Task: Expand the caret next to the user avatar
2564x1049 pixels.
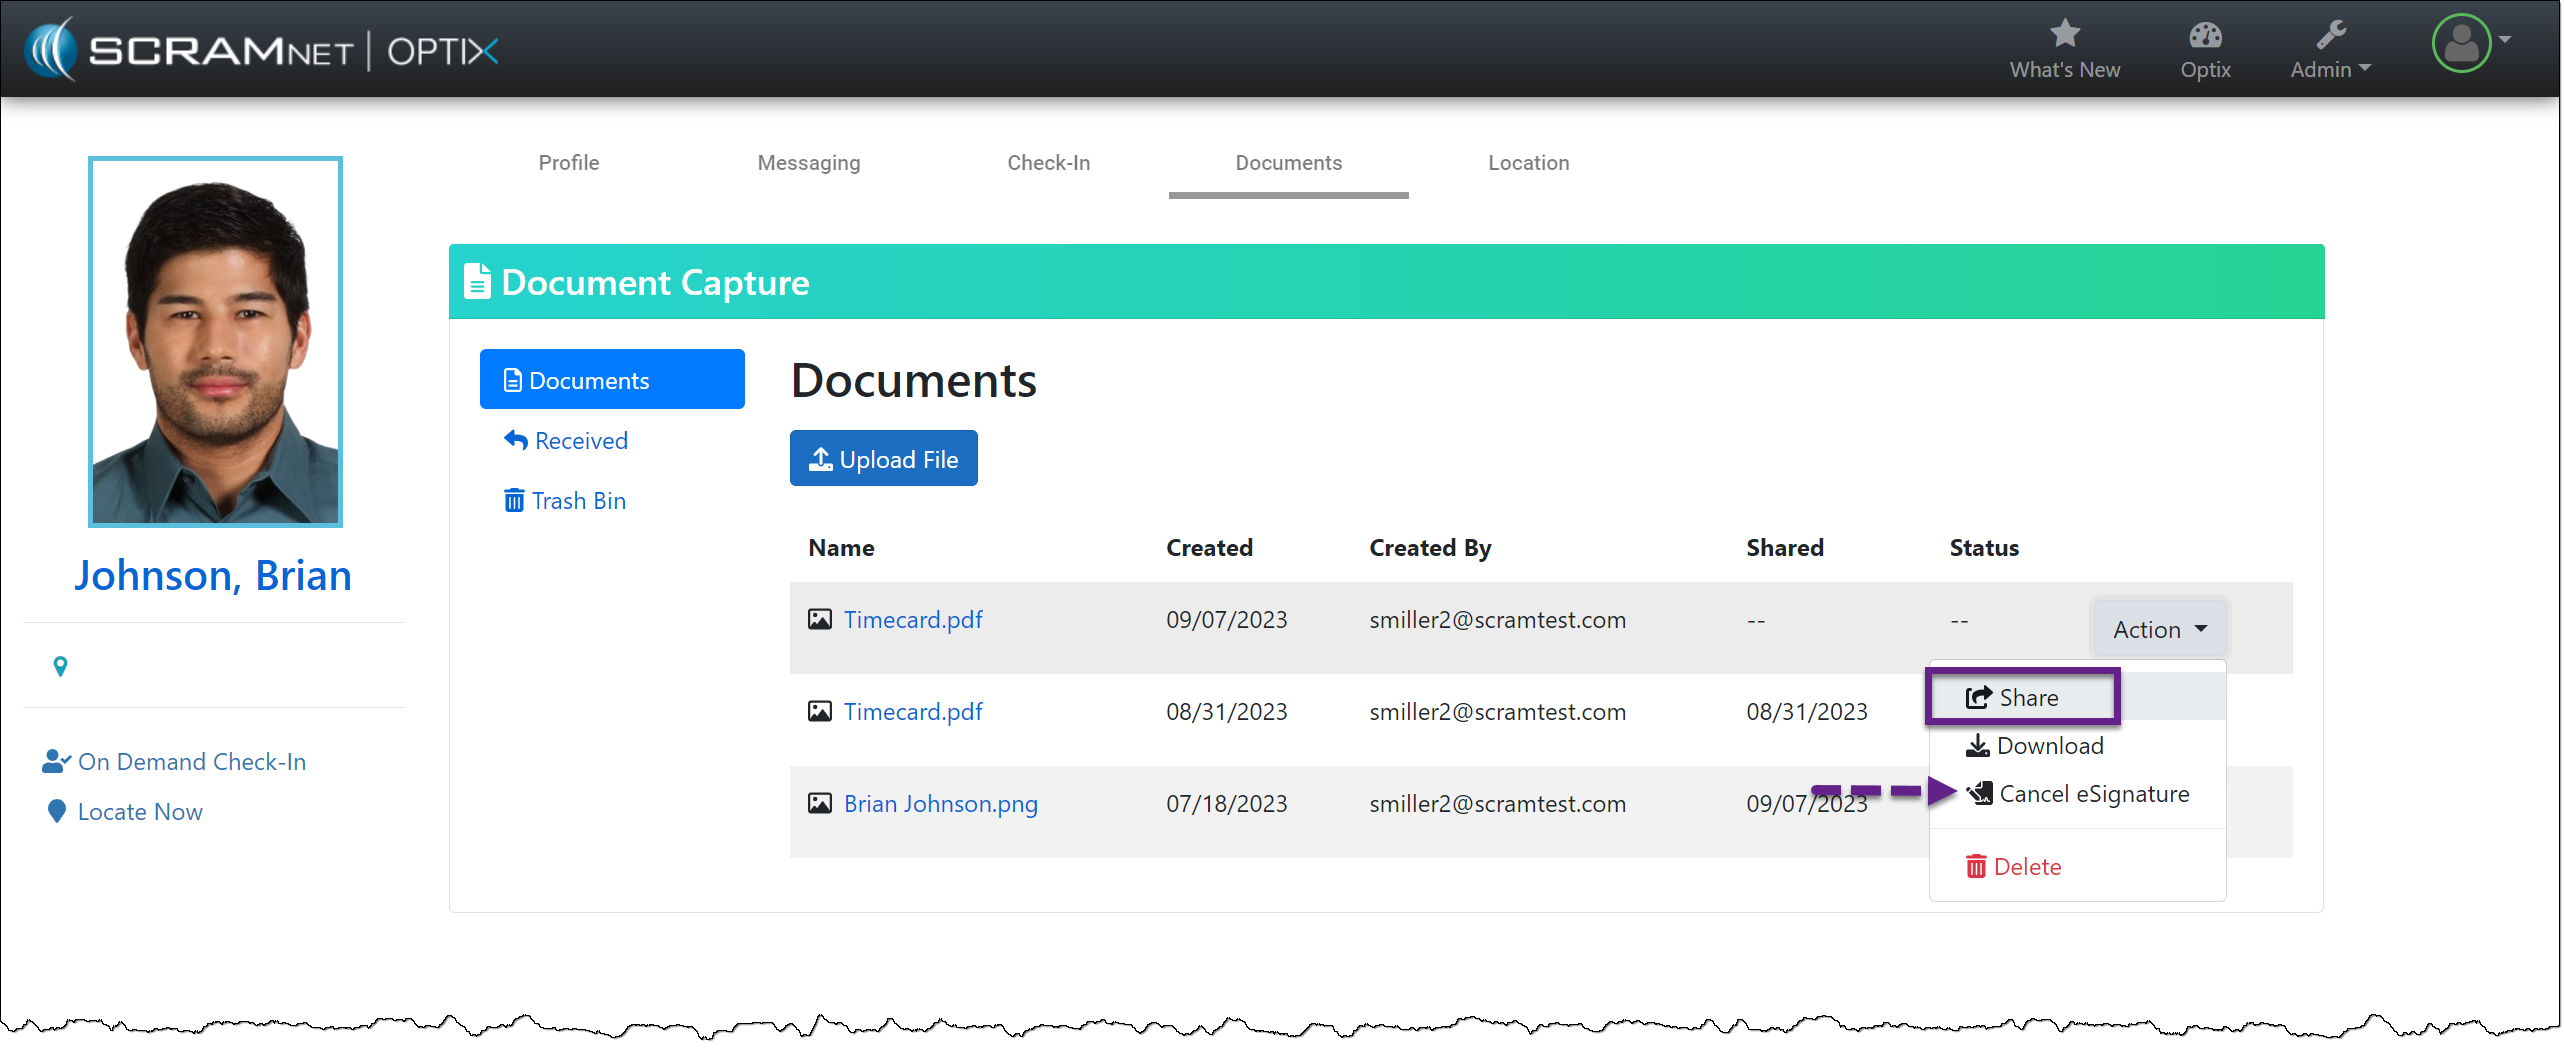Action: (x=2505, y=40)
